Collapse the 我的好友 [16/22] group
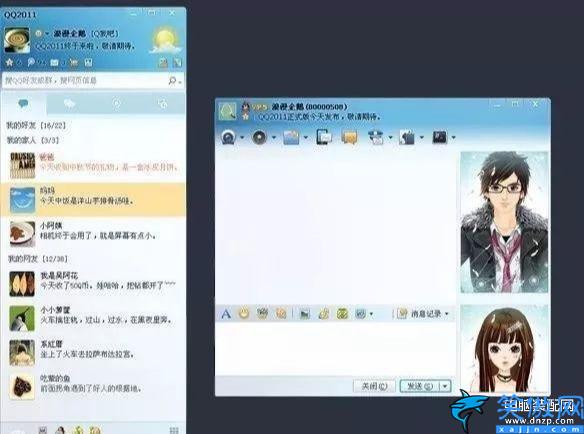 36,126
